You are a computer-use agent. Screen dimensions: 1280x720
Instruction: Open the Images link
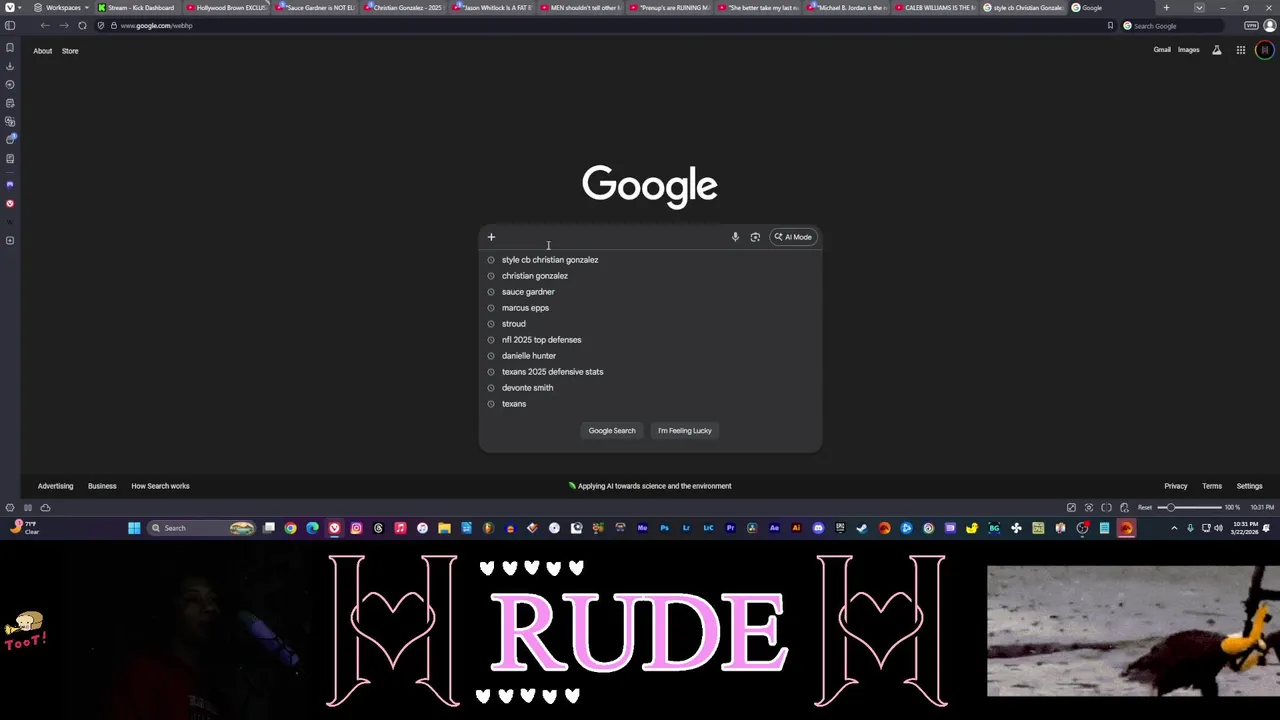[x=1188, y=50]
